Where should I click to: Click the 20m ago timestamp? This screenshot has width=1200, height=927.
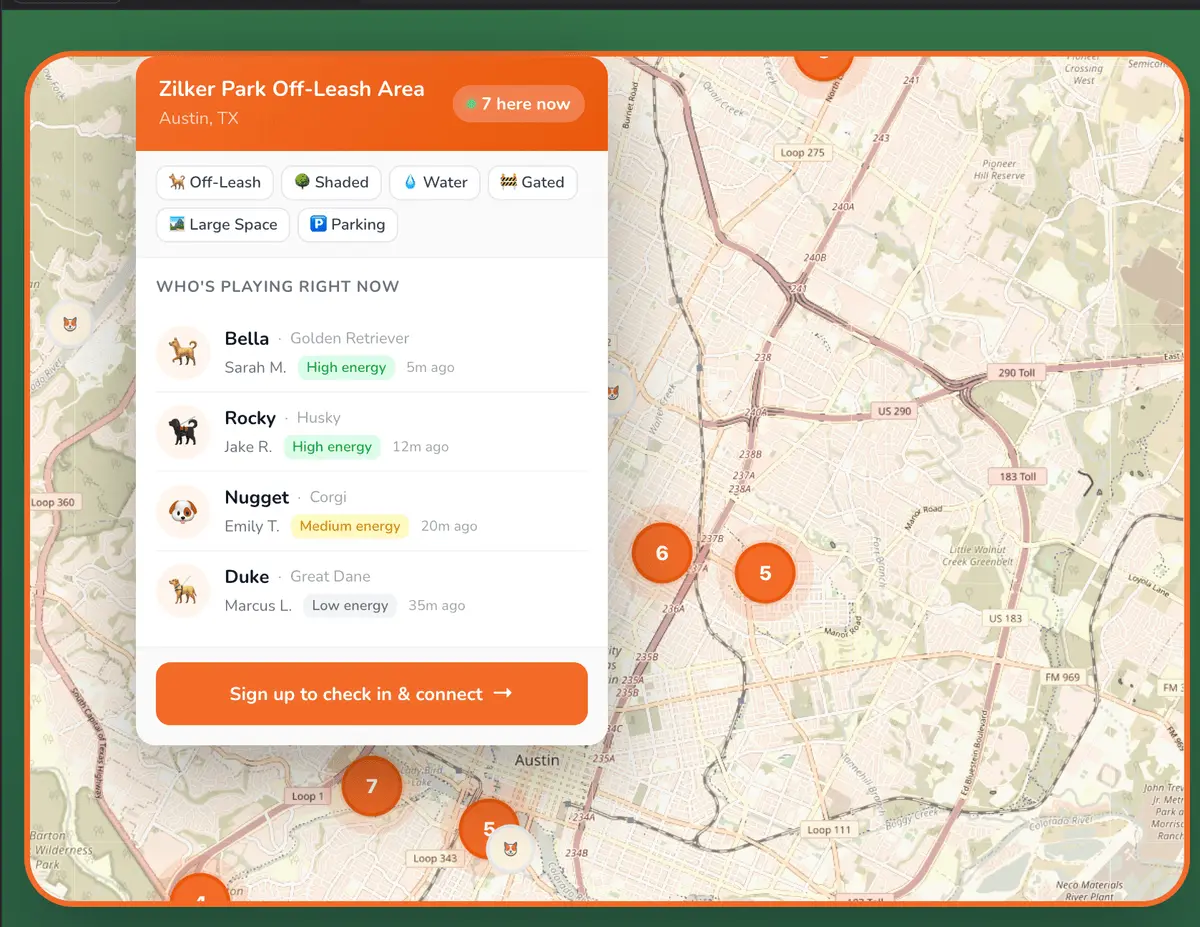449,526
